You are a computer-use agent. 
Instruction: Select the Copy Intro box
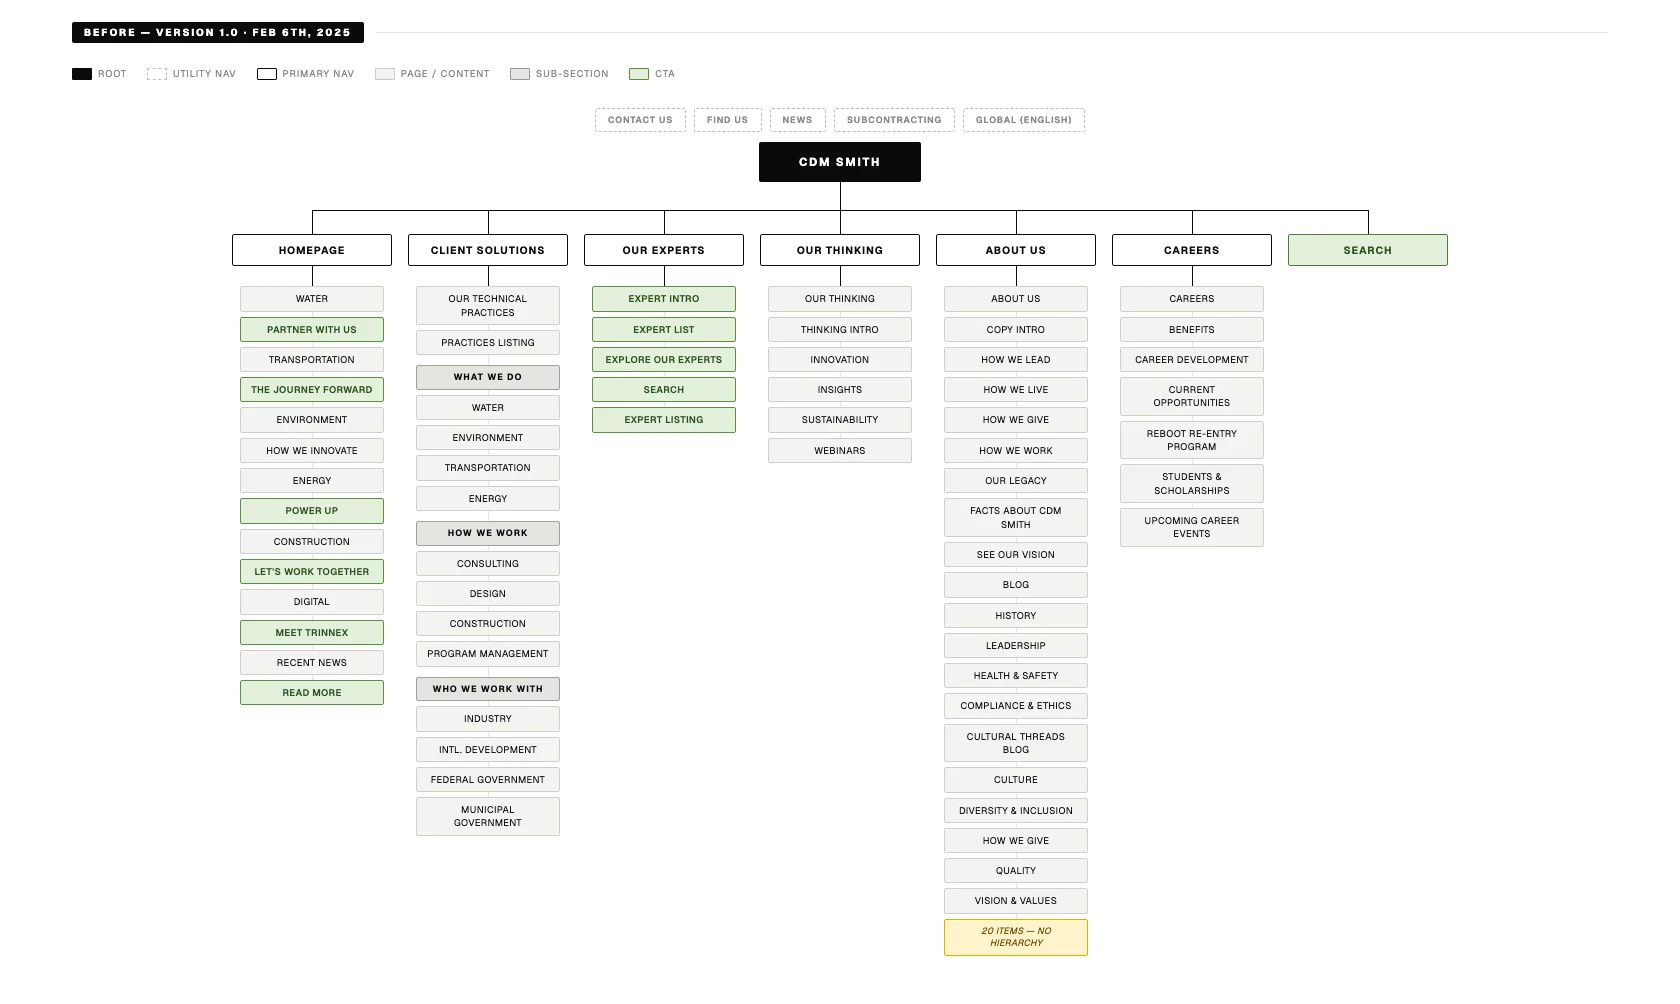pos(1016,330)
